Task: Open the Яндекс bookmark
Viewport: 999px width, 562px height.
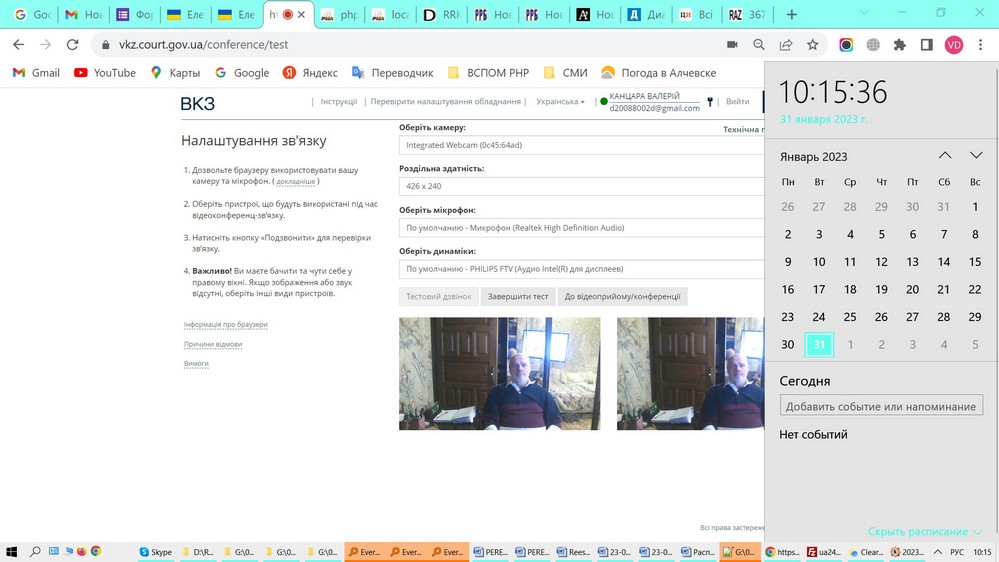Action: click(310, 73)
